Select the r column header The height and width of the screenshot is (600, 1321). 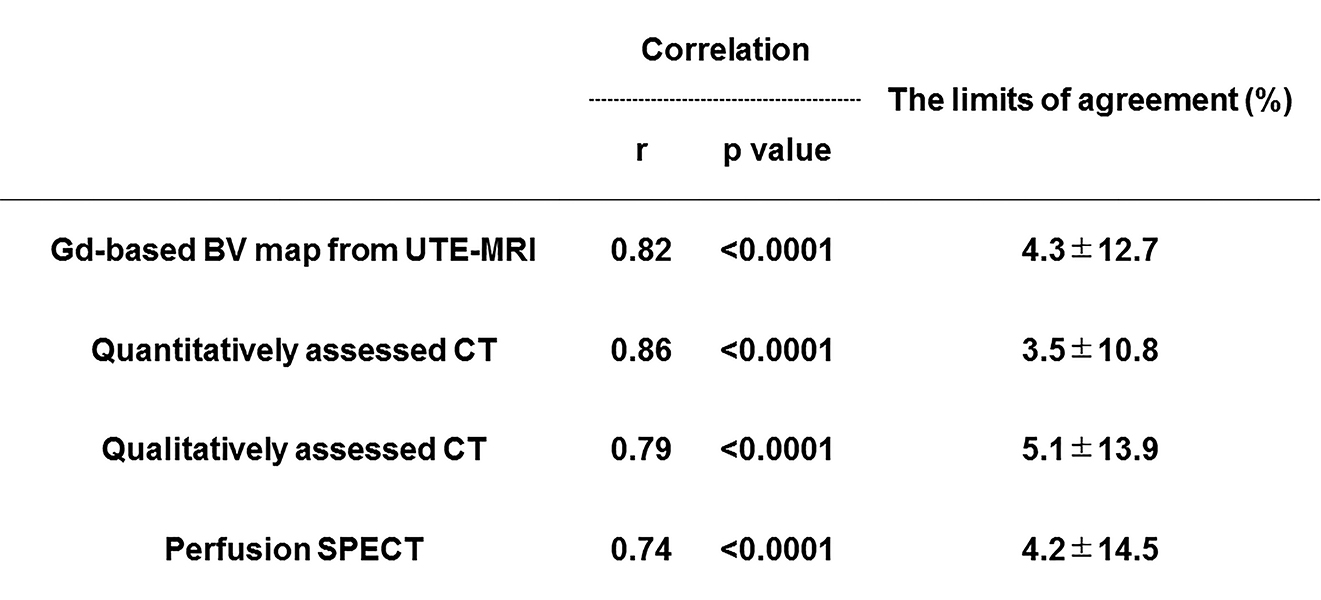click(641, 150)
